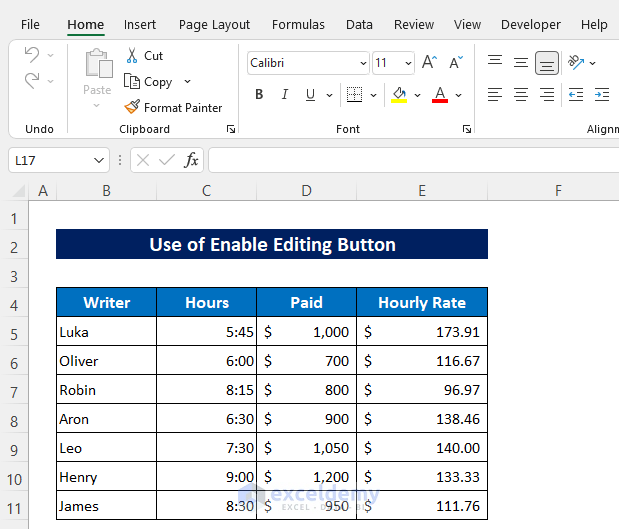Switch to the Formulas tab

coord(298,24)
